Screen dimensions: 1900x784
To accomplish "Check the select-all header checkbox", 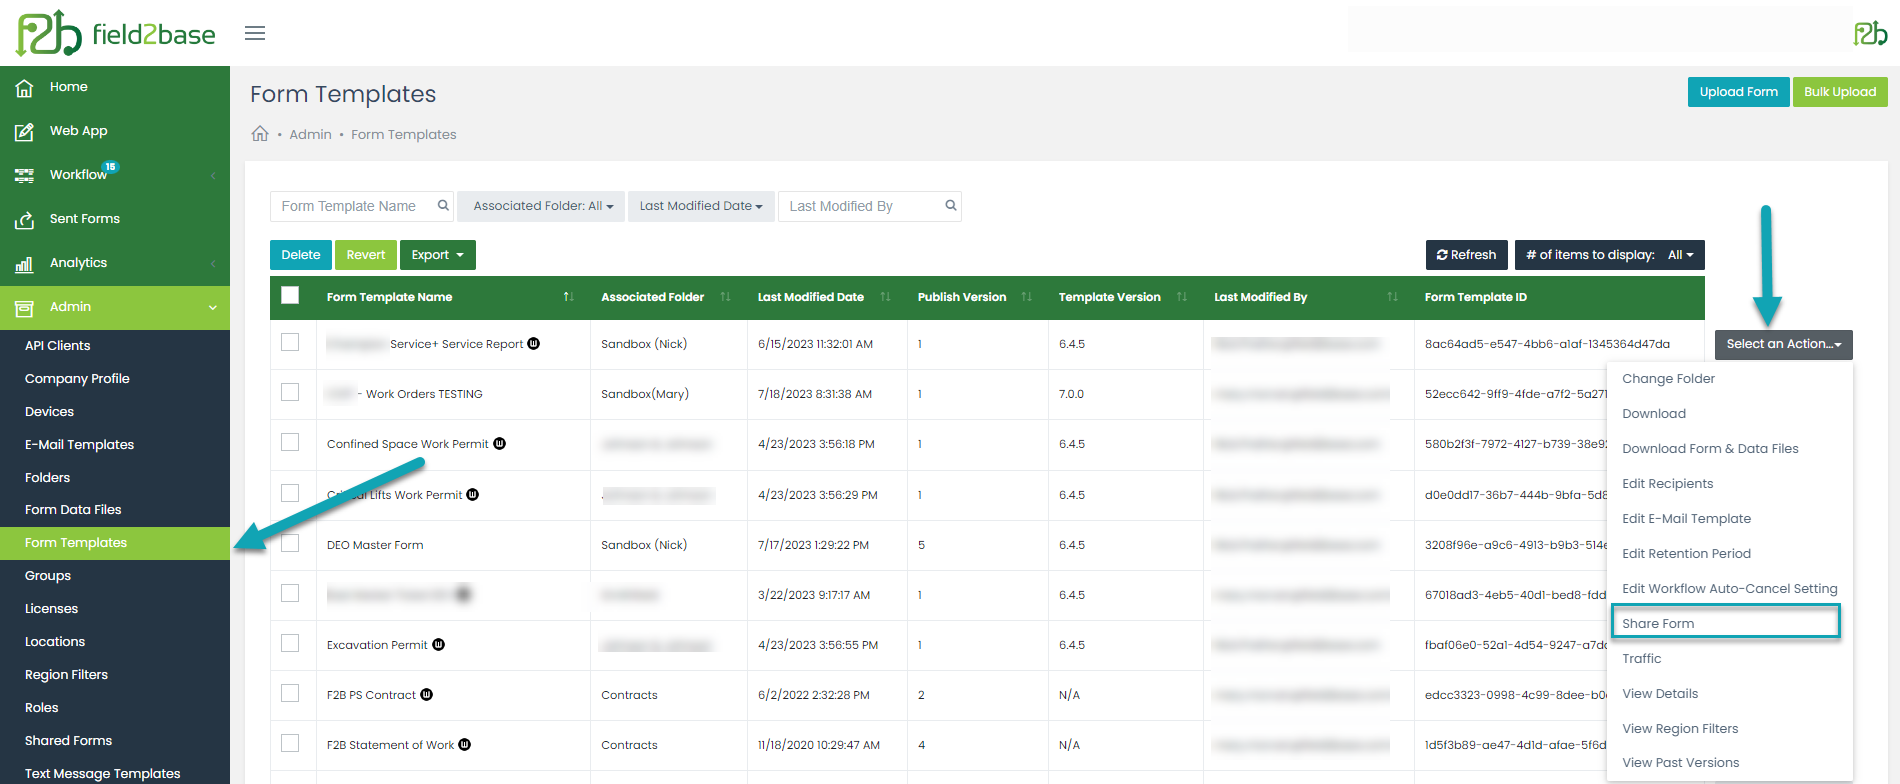I will [x=290, y=295].
